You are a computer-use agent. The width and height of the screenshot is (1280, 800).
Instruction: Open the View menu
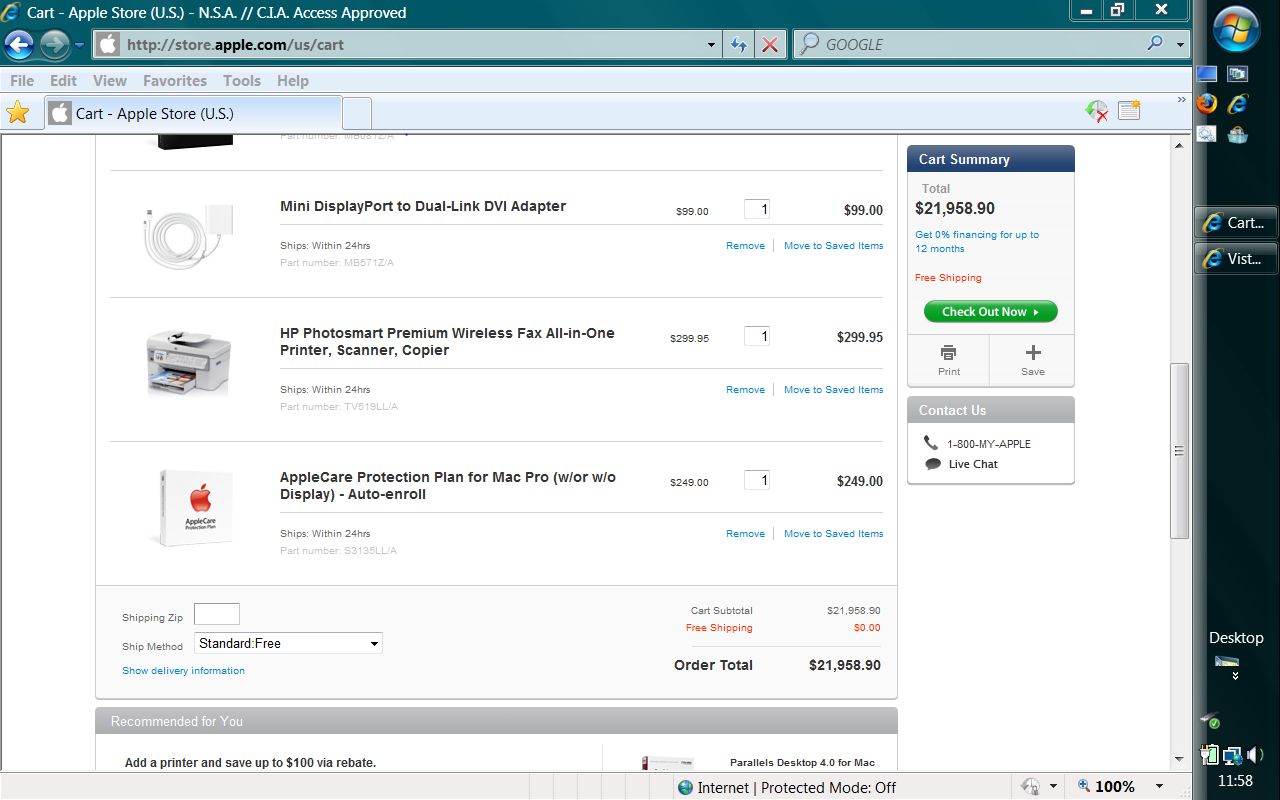point(110,80)
